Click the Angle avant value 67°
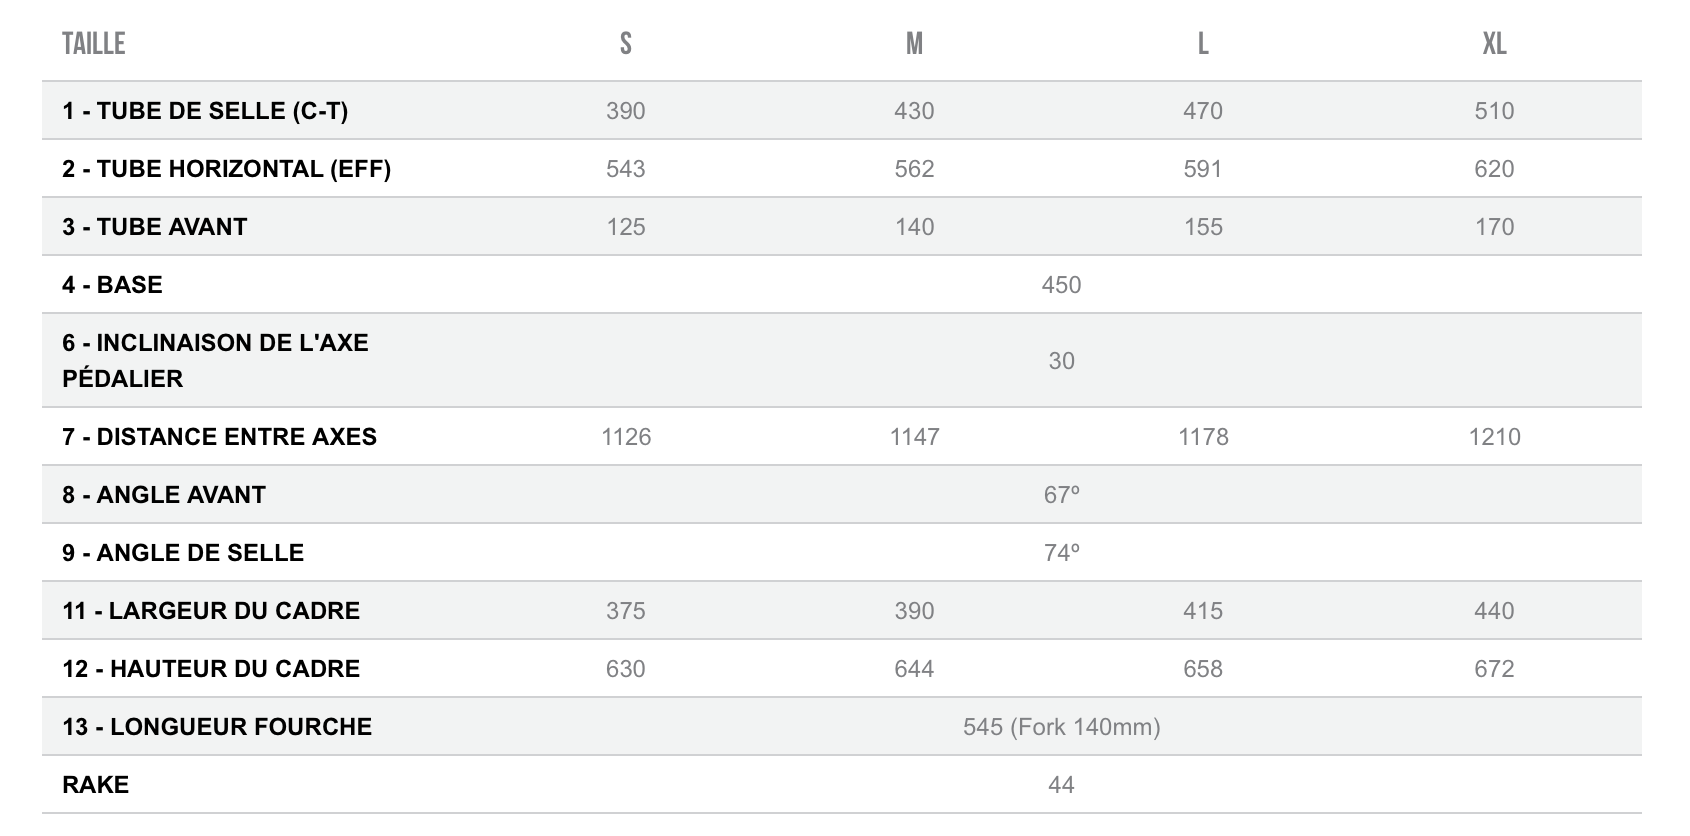The height and width of the screenshot is (836, 1690). [1061, 495]
